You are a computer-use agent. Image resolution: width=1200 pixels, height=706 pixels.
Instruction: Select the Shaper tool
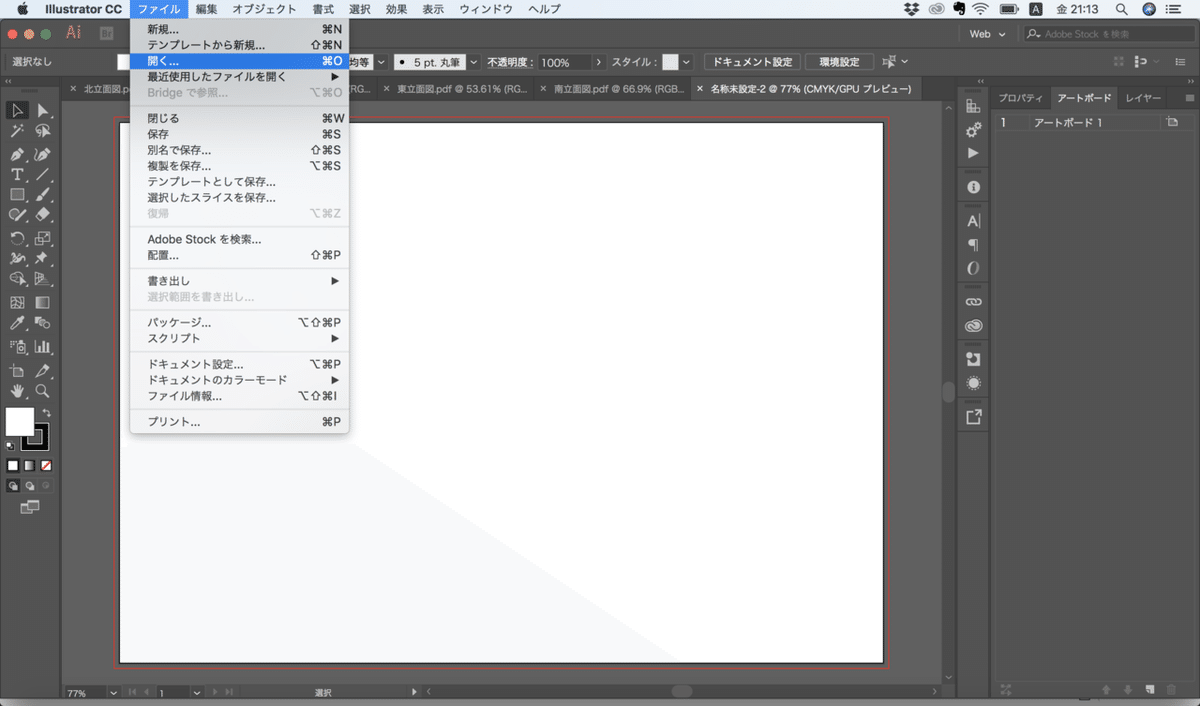(x=17, y=214)
